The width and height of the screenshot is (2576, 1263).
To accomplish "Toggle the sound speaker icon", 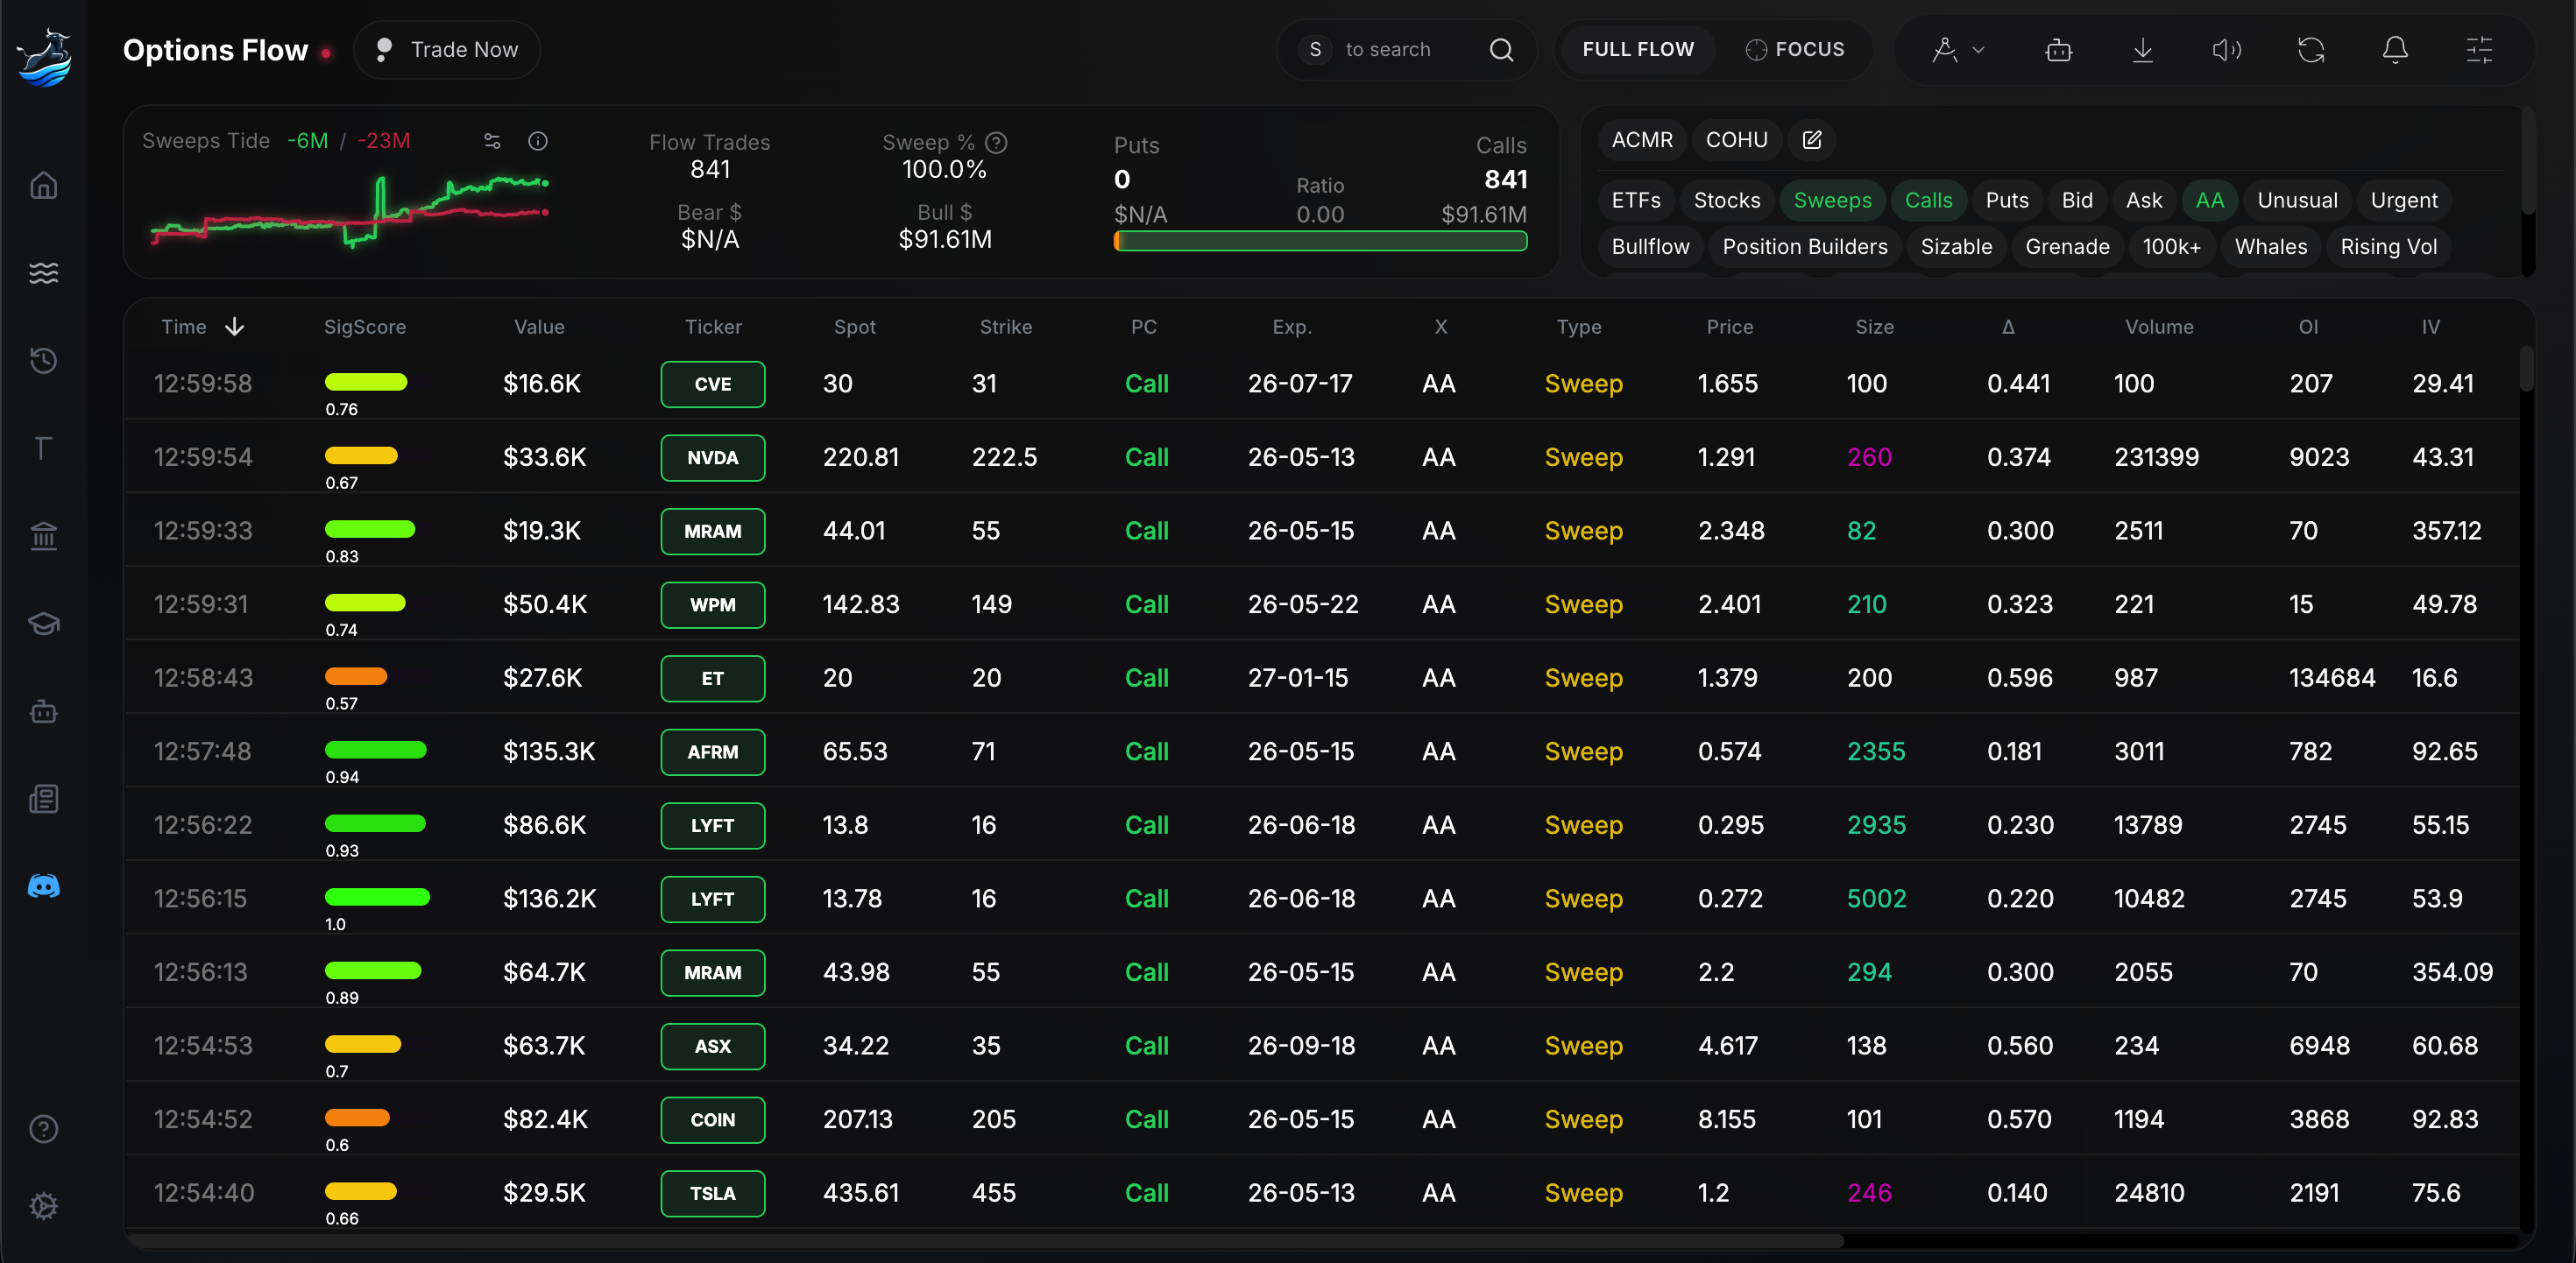I will 2227,50.
